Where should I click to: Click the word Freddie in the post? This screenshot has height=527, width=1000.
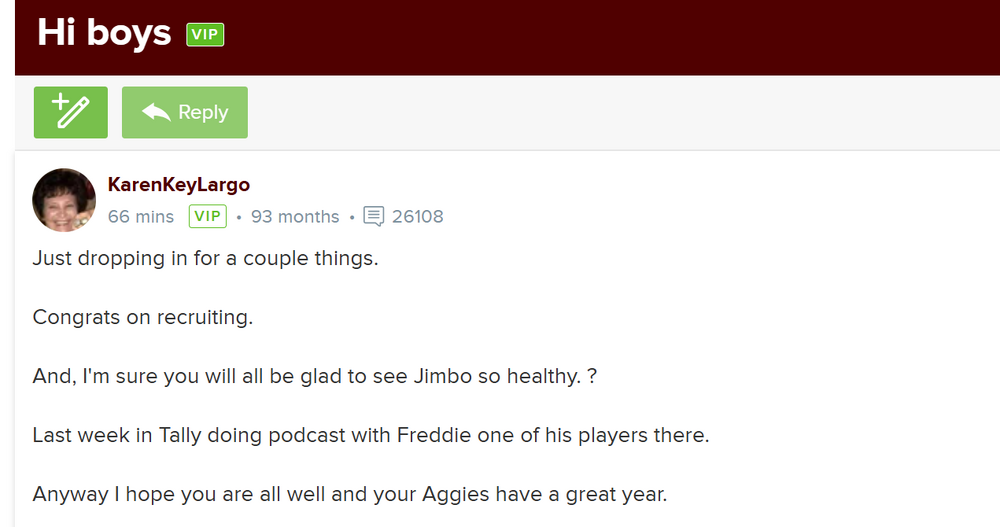coord(431,436)
